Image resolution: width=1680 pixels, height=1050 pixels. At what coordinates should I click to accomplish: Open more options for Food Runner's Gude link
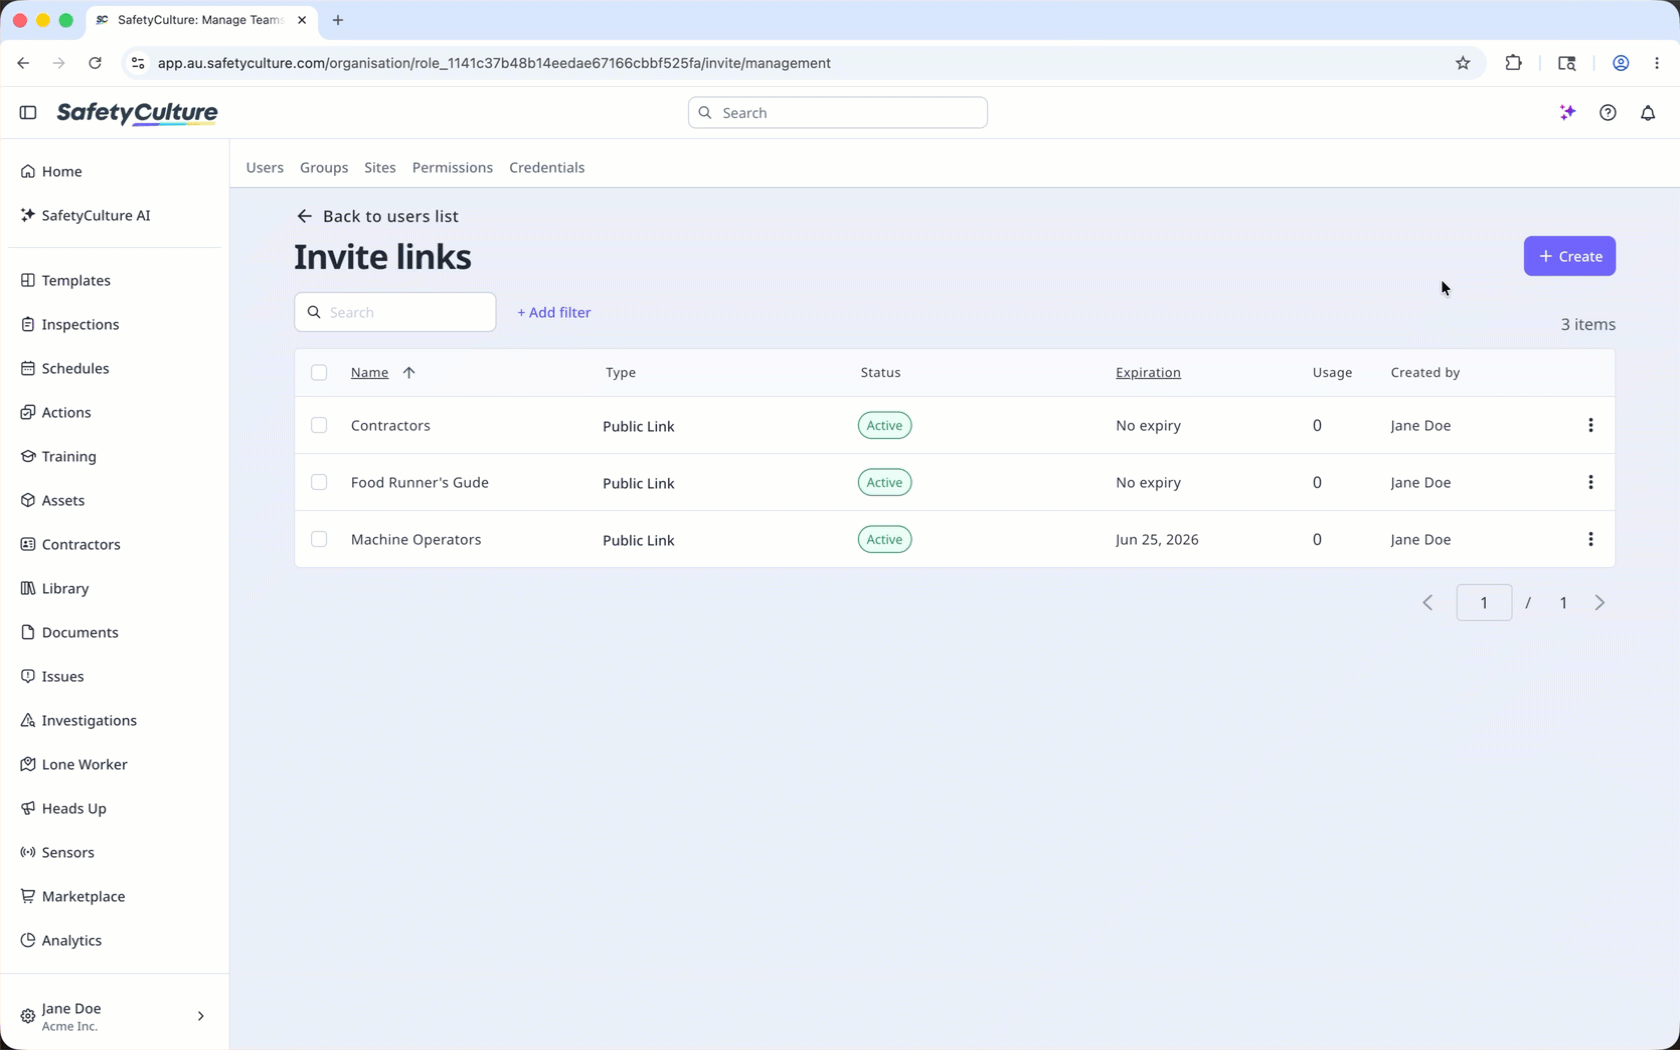(x=1591, y=483)
